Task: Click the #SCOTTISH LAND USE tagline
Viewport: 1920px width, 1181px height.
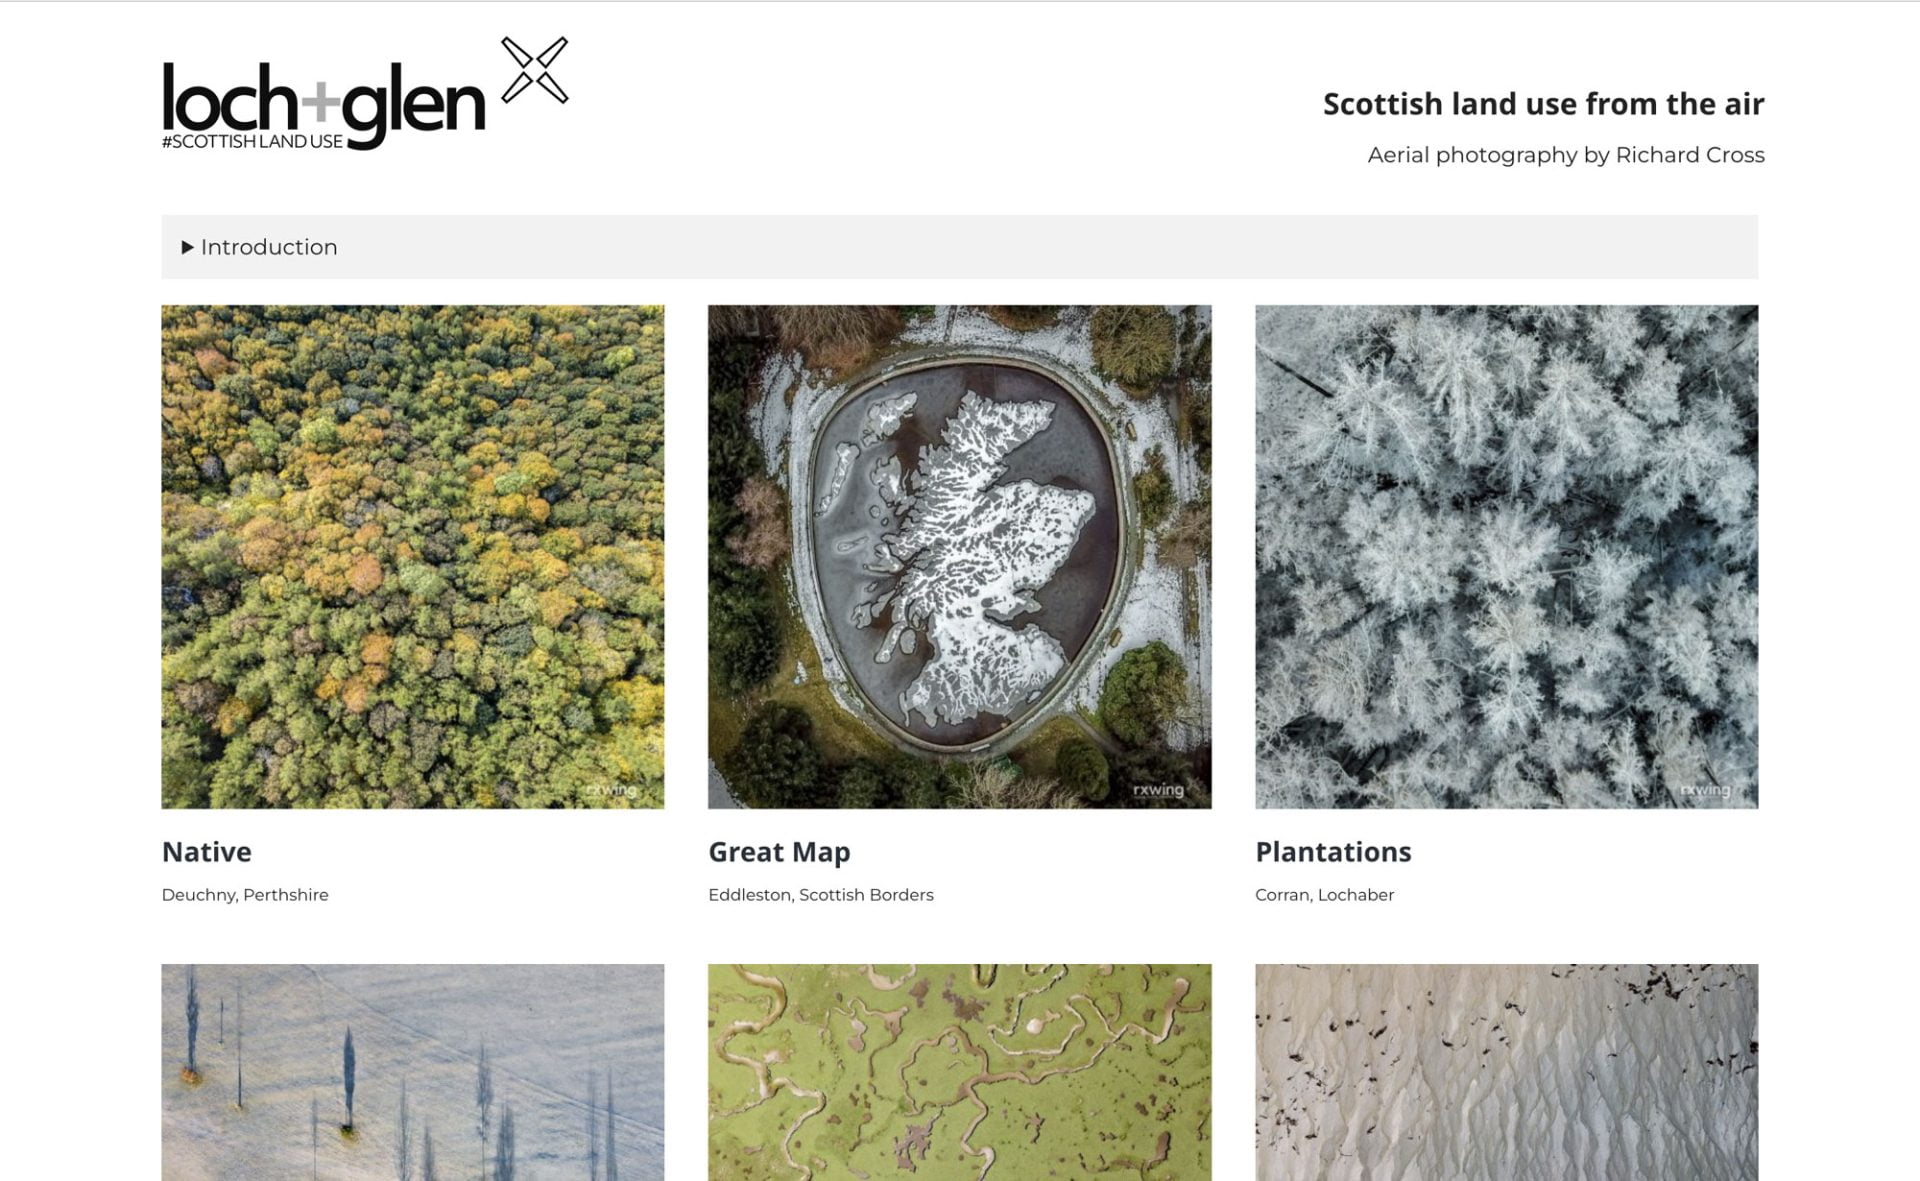Action: [252, 142]
